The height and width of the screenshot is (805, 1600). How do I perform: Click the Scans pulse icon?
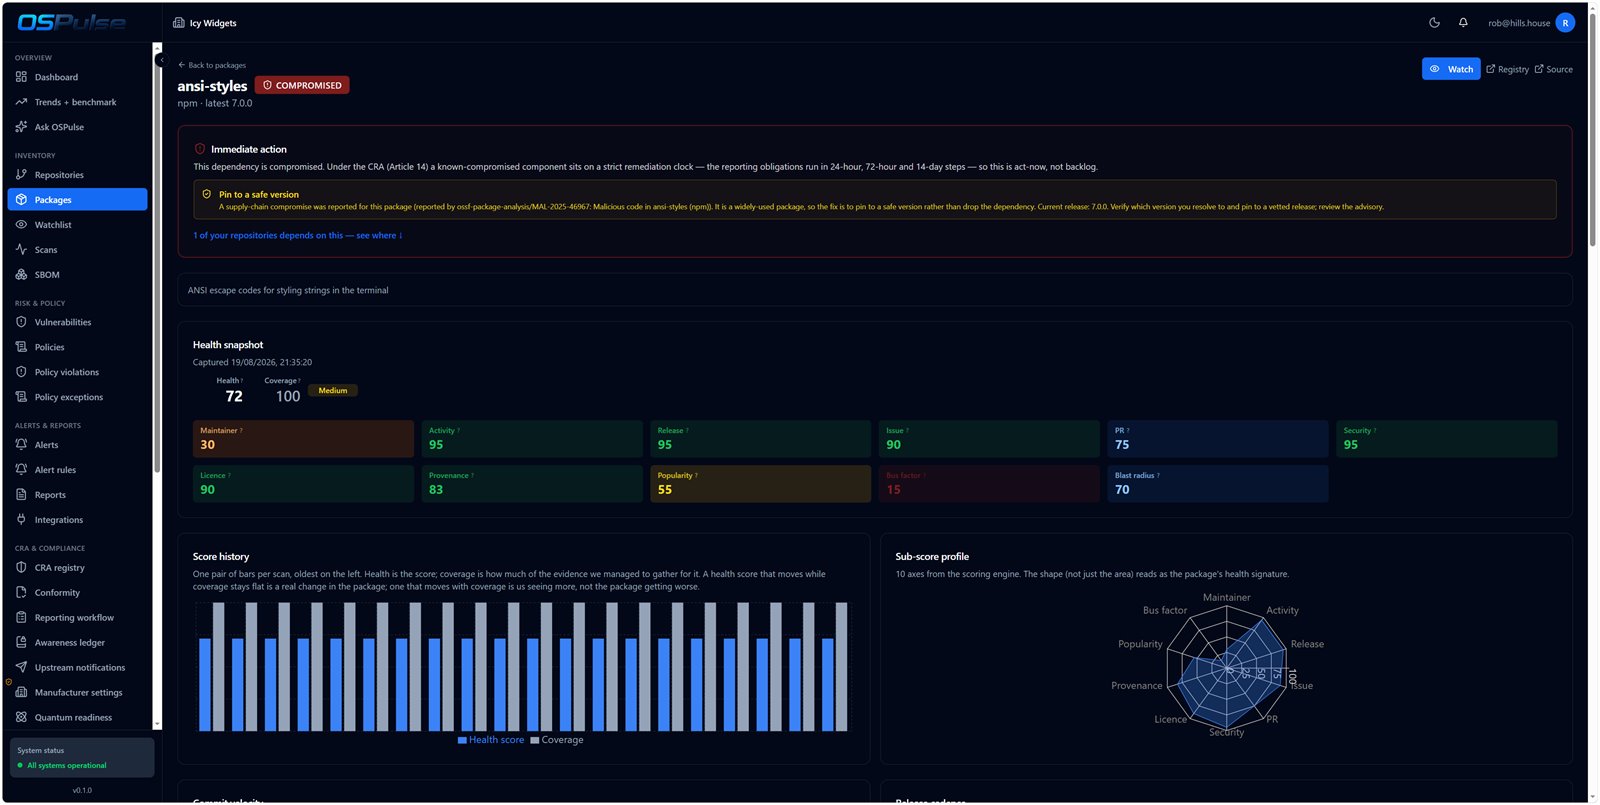21,250
